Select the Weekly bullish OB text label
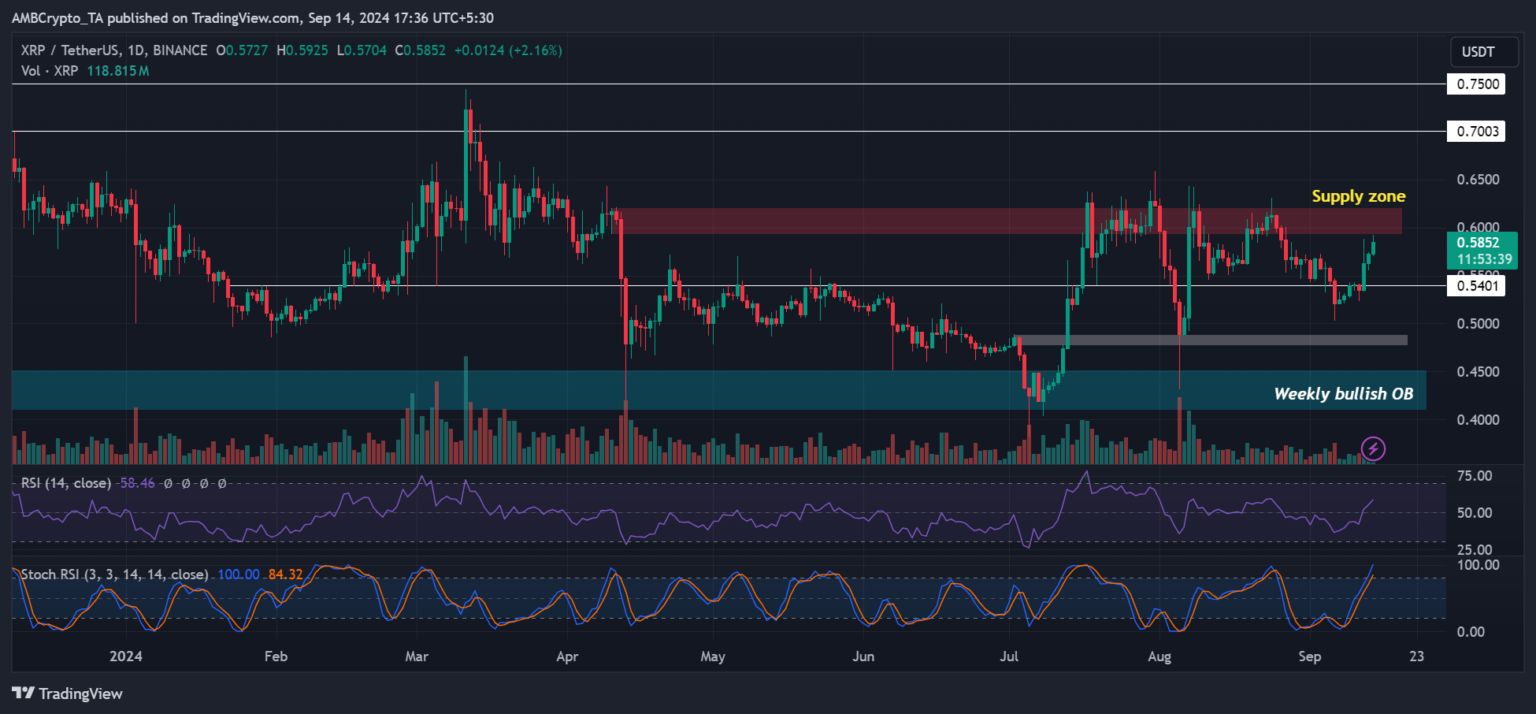The image size is (1536, 714). click(x=1343, y=394)
